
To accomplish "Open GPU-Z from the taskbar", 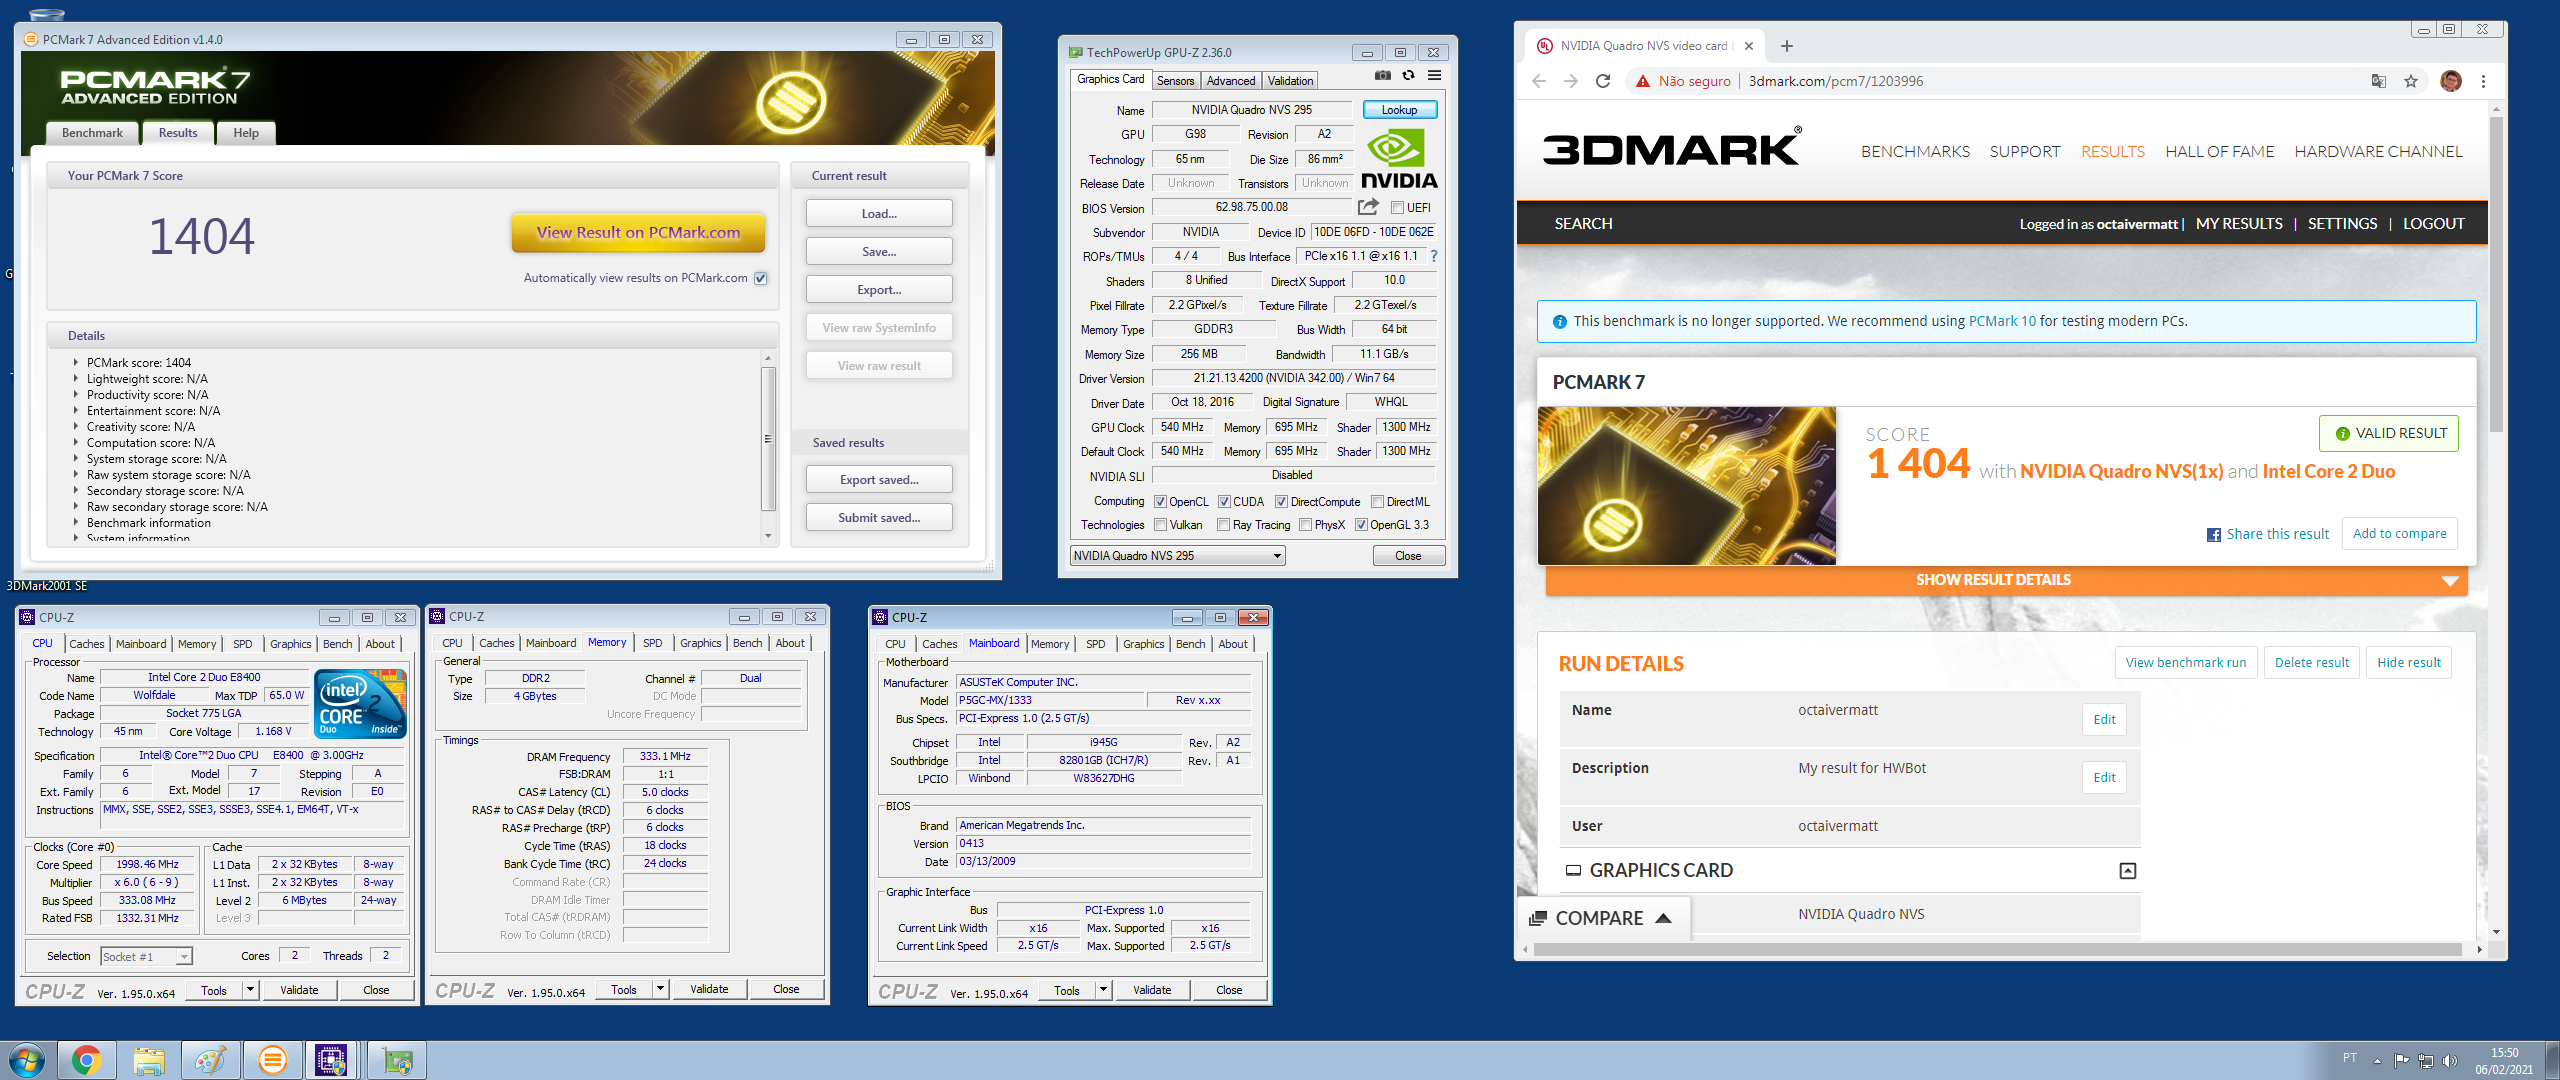I will coord(396,1060).
